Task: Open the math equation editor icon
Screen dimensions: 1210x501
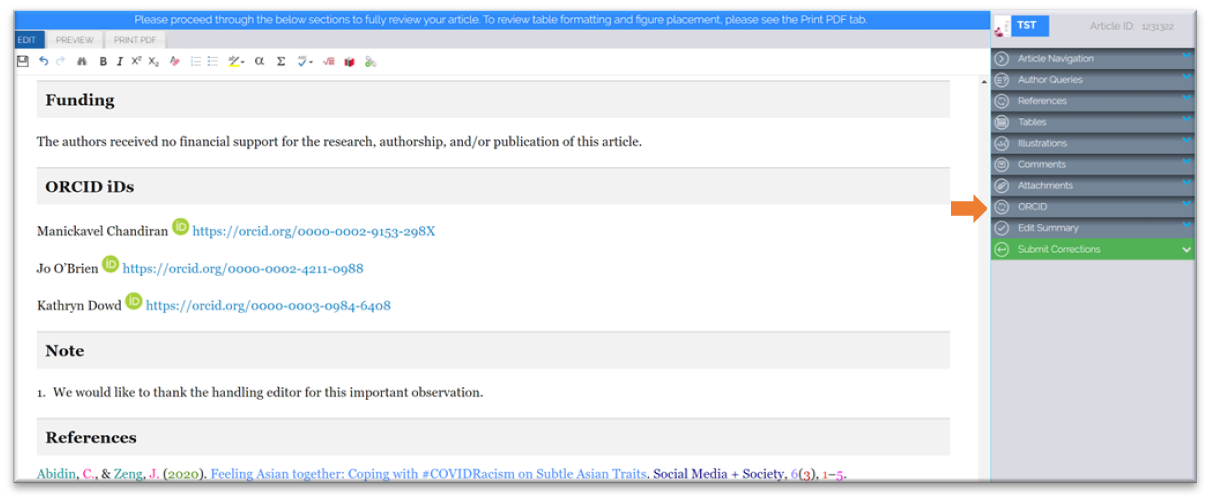Action: click(x=329, y=62)
